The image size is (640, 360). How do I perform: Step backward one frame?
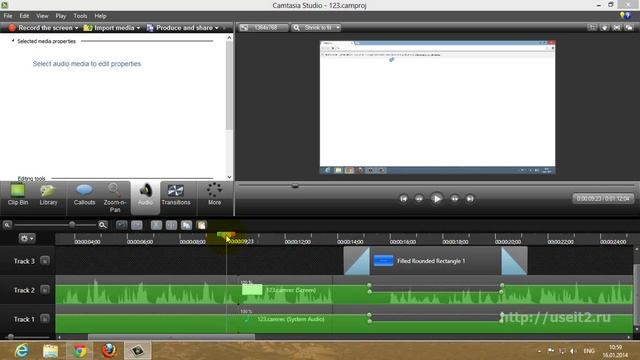419,199
